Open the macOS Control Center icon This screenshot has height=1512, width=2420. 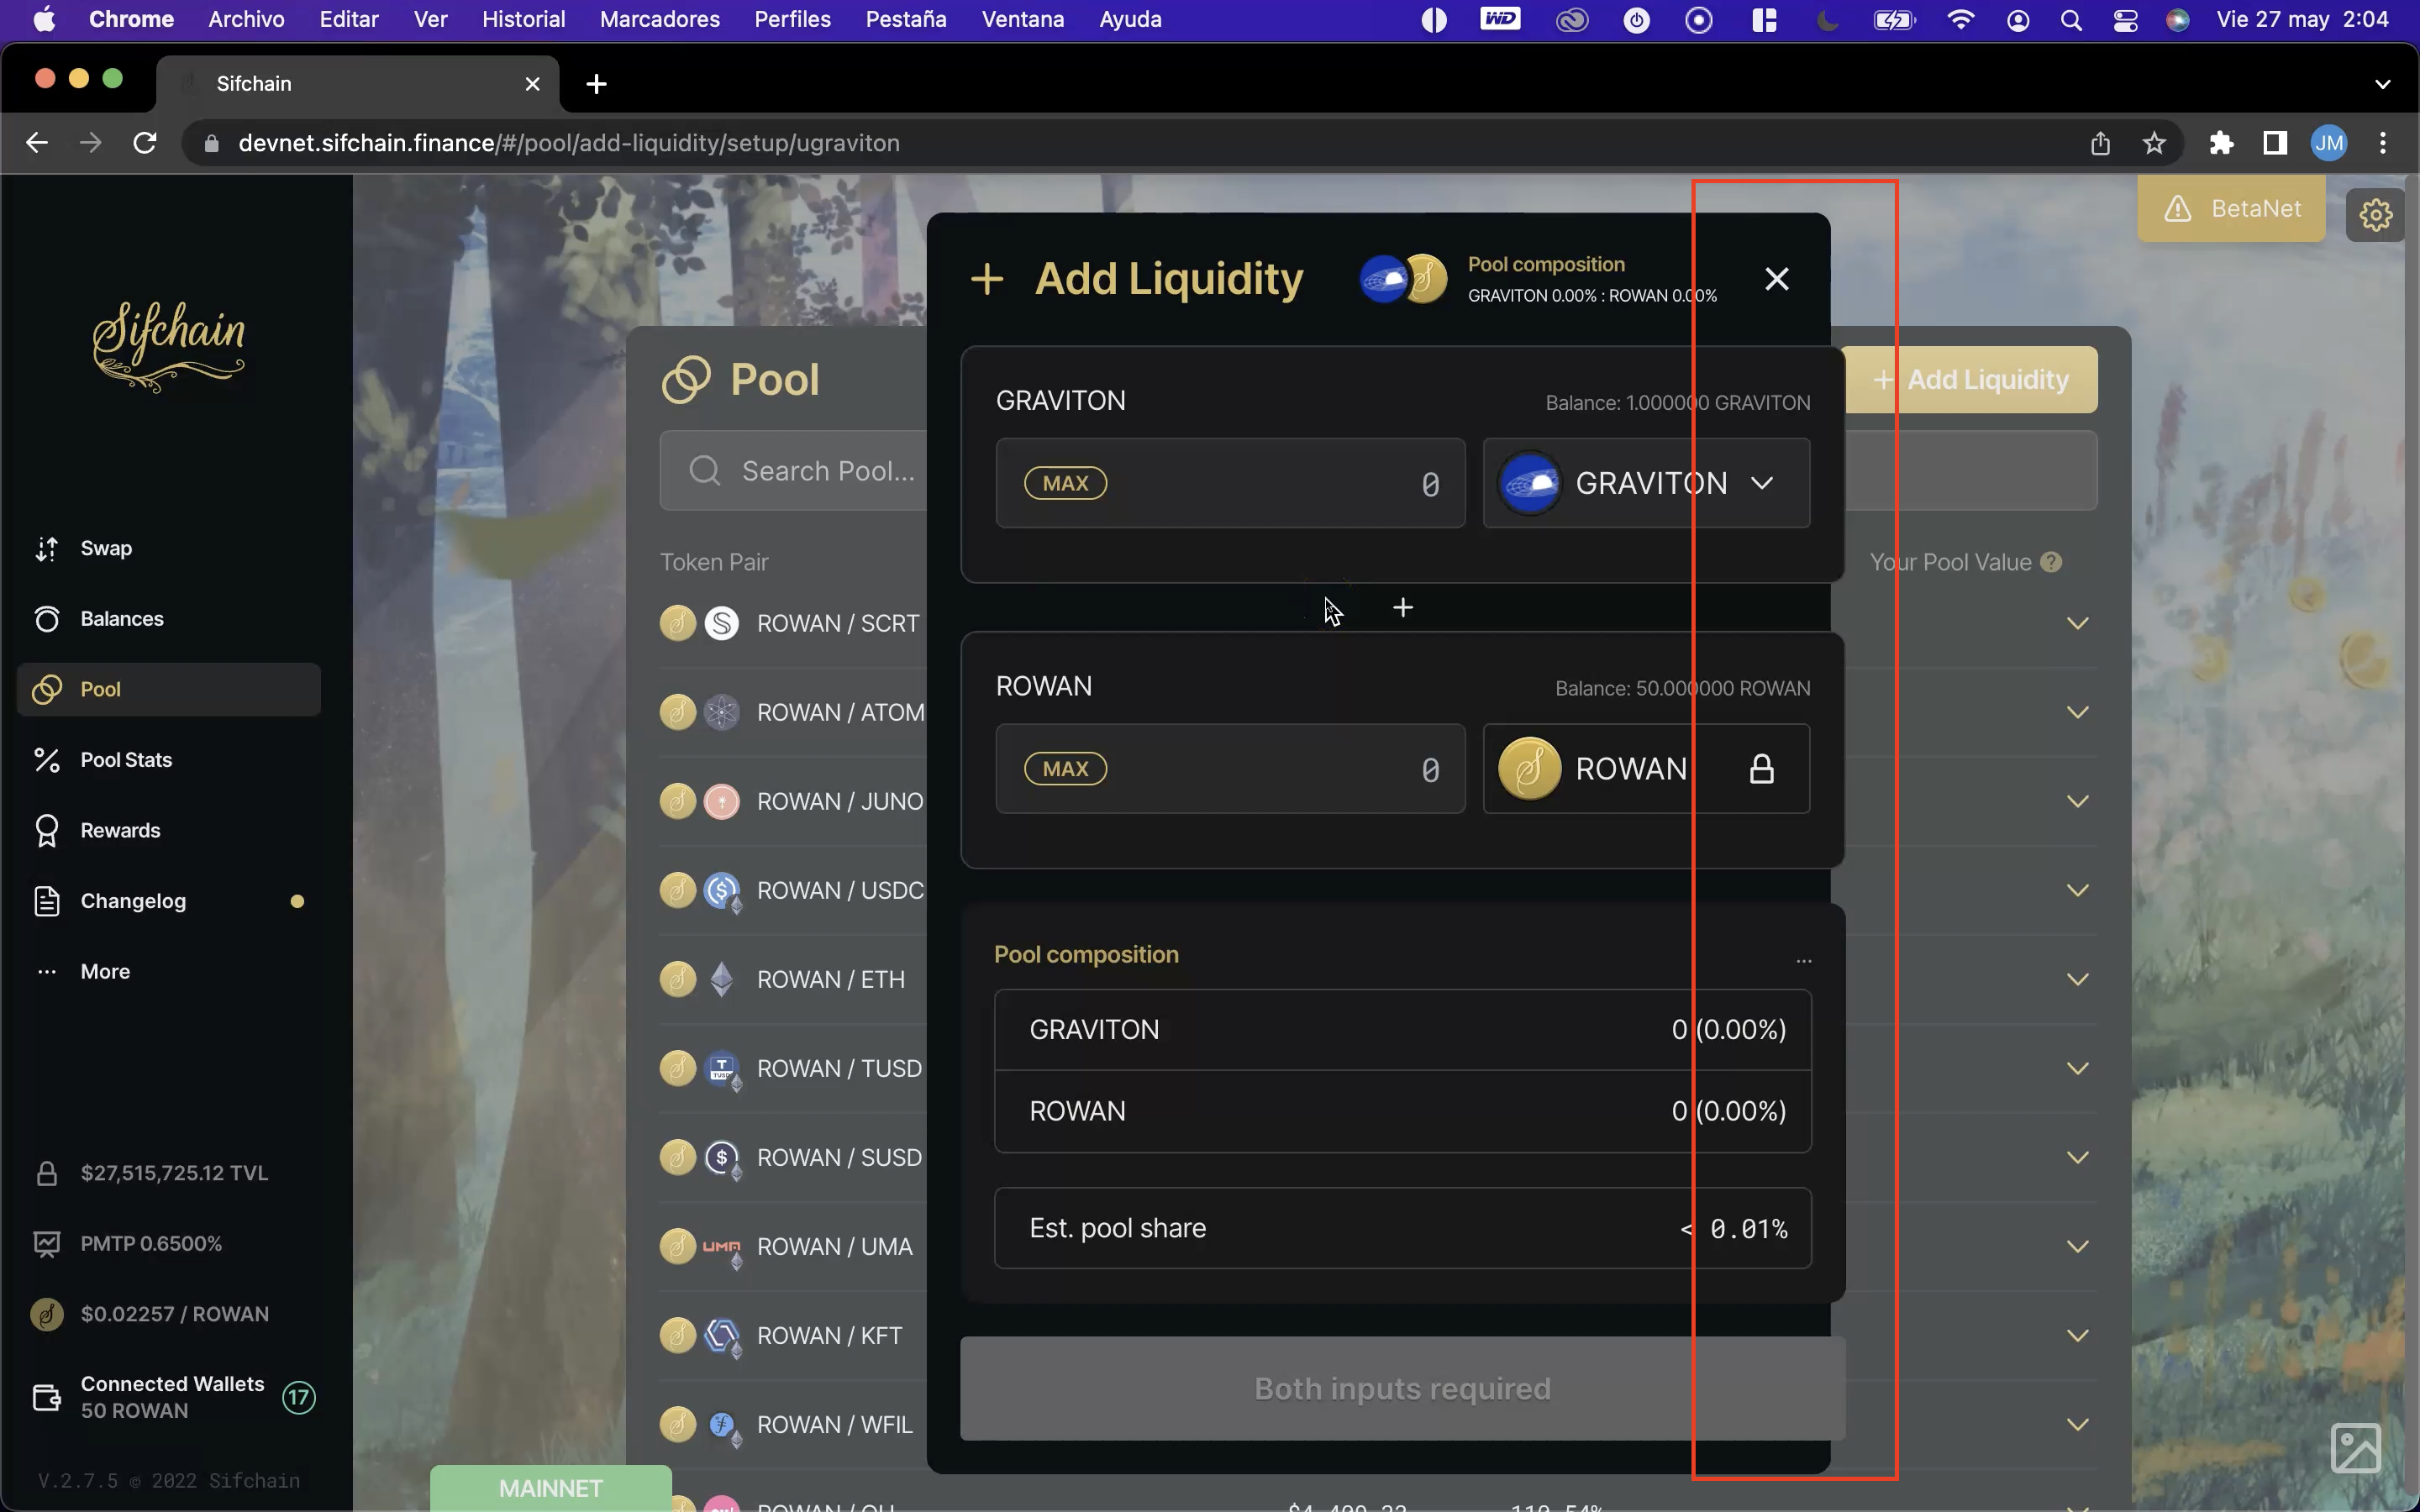(2125, 20)
